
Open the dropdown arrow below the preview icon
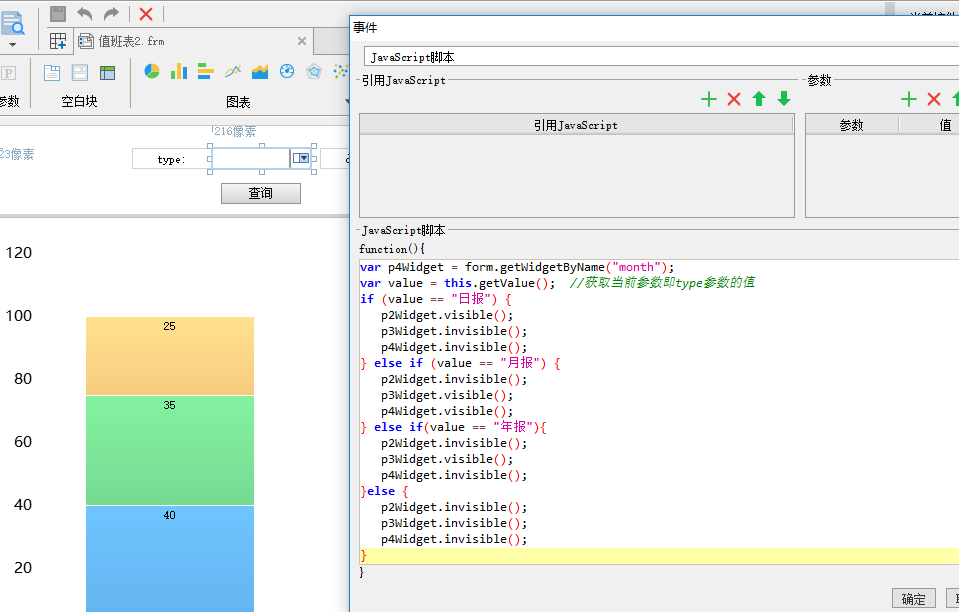(12, 45)
